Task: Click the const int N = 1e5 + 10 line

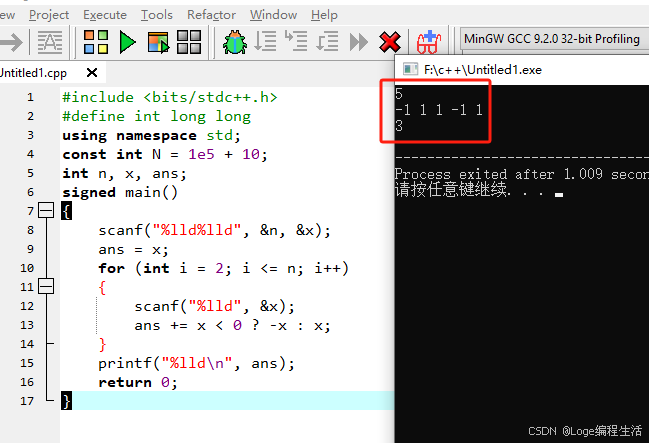Action: point(165,154)
